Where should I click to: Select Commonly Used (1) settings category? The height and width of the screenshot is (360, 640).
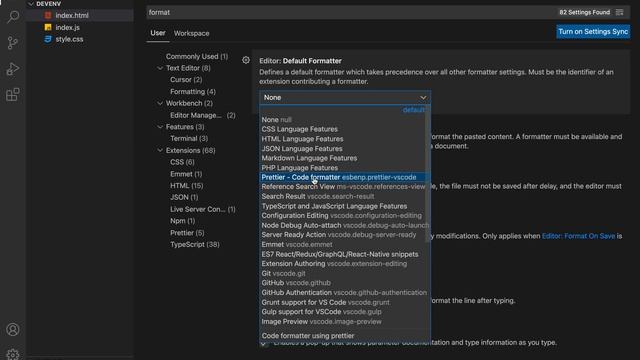(x=197, y=56)
